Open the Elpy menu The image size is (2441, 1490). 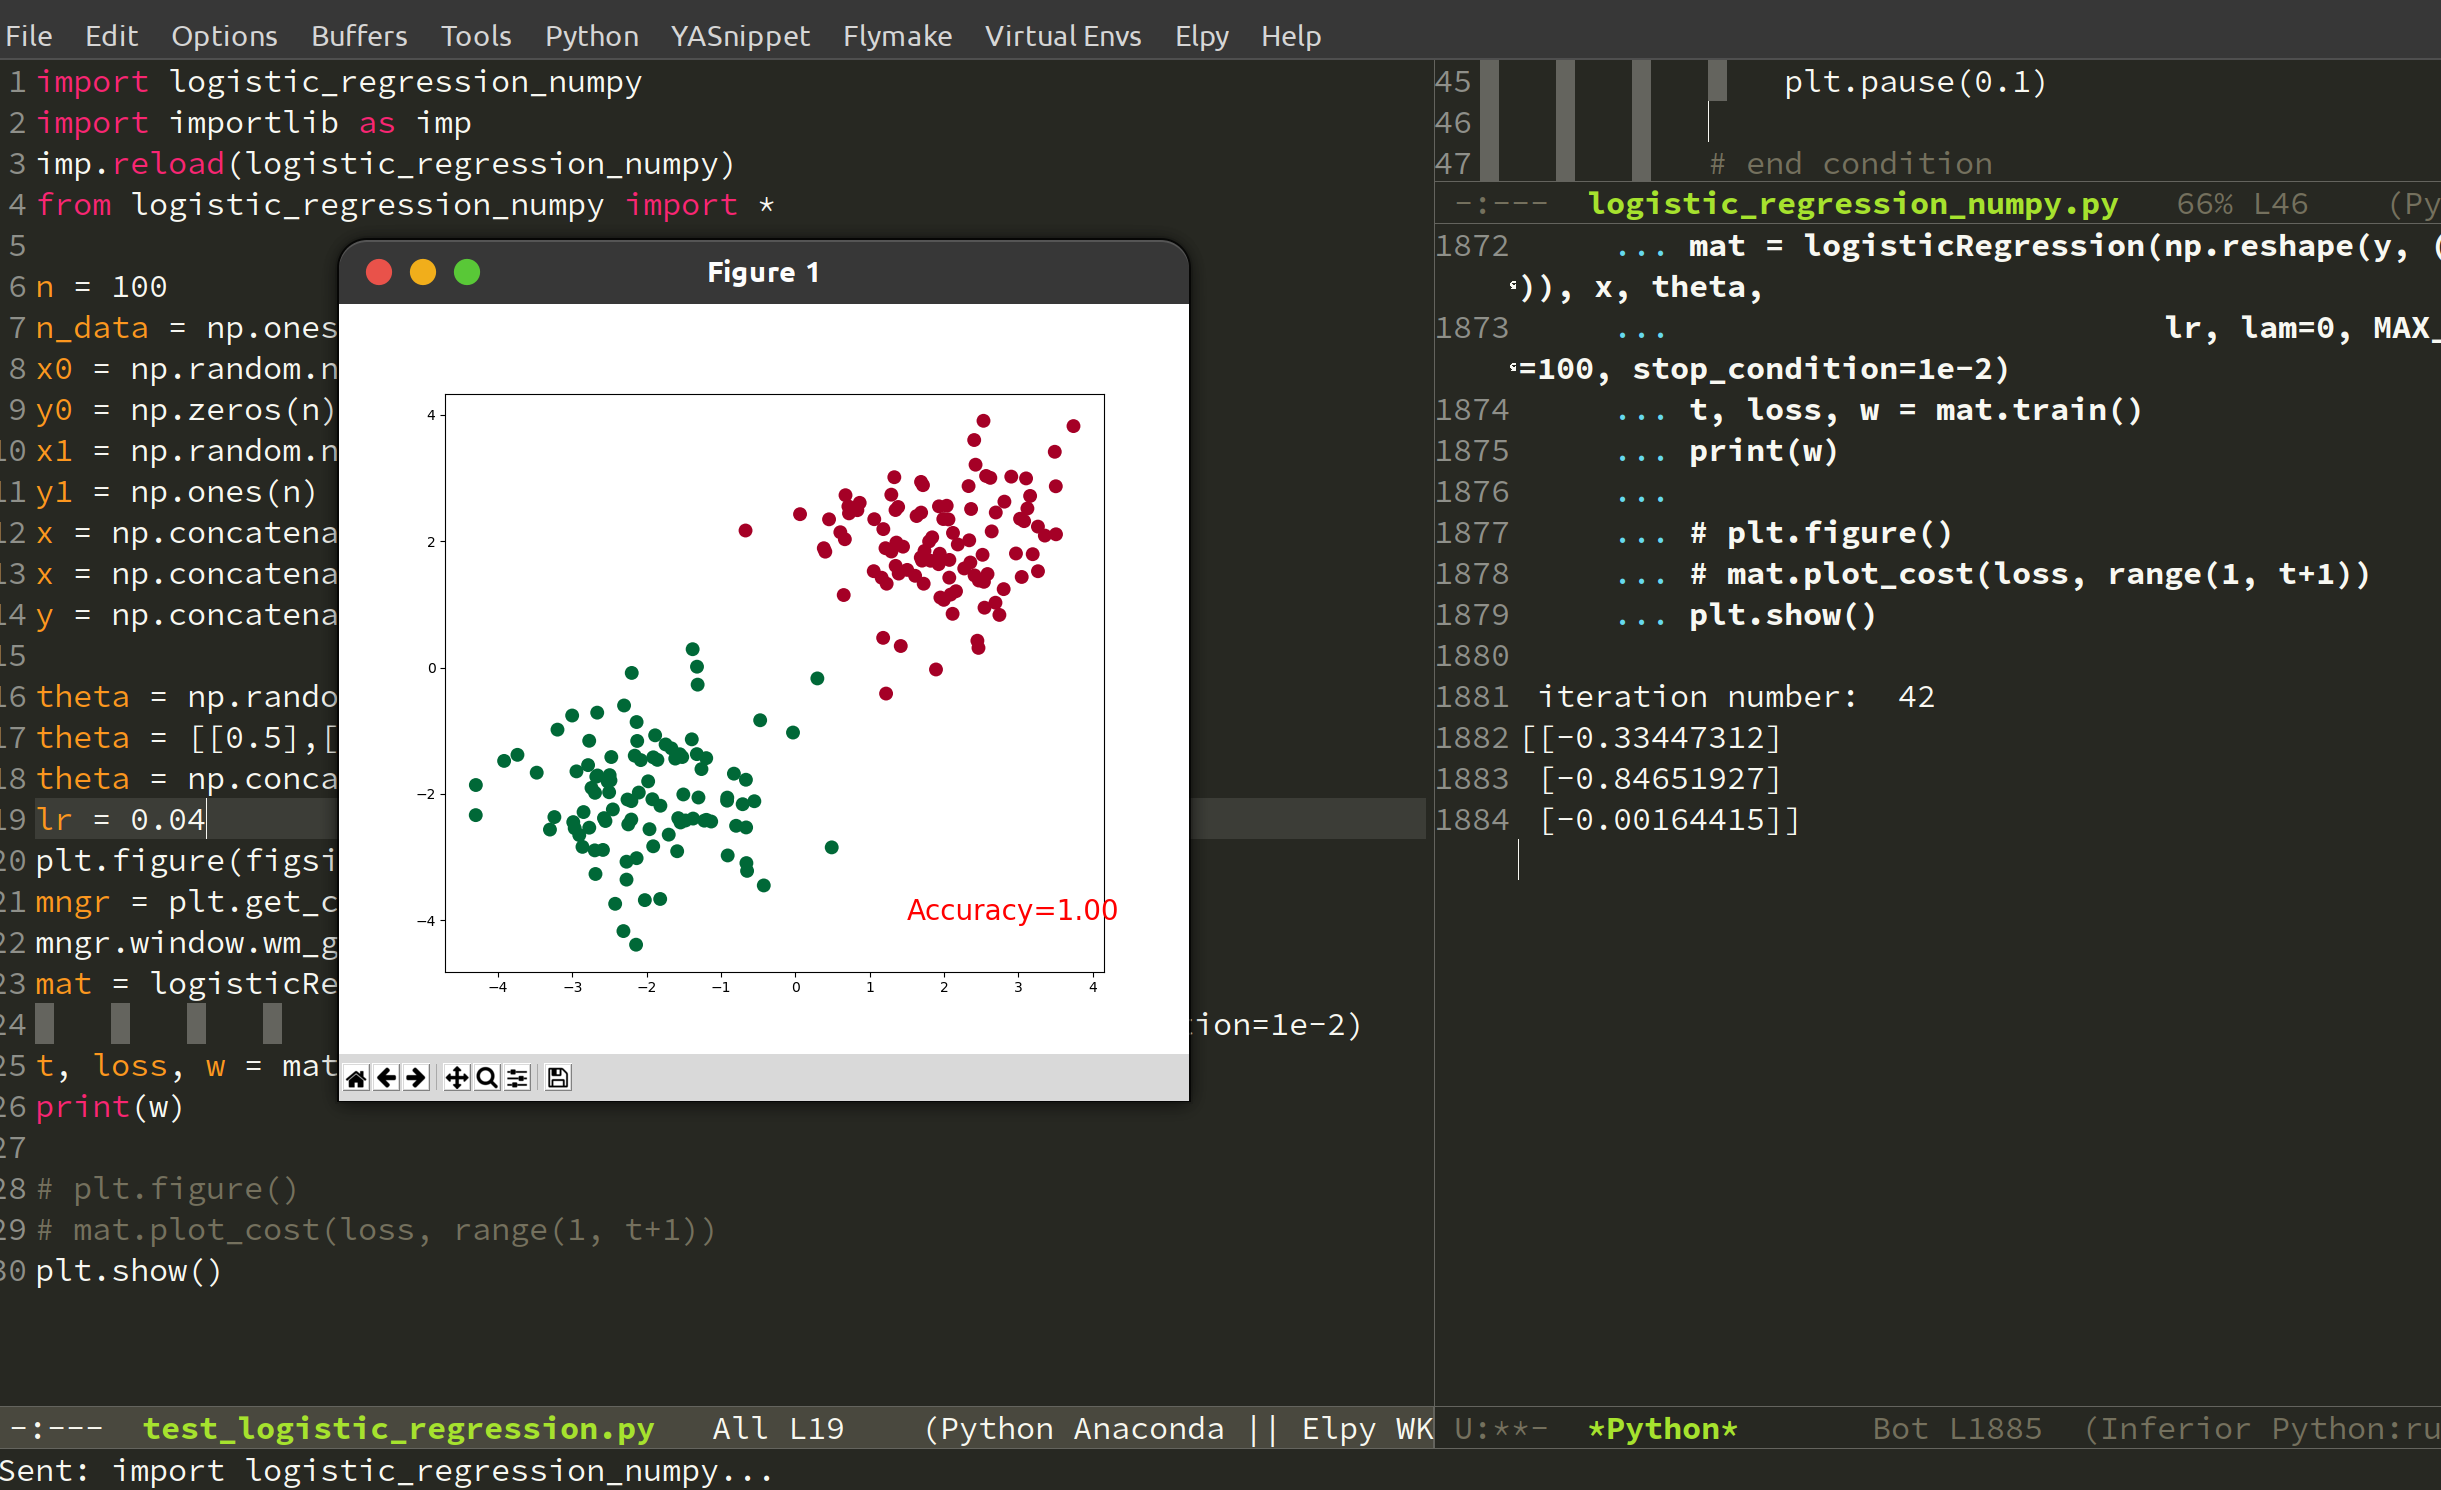tap(1201, 36)
